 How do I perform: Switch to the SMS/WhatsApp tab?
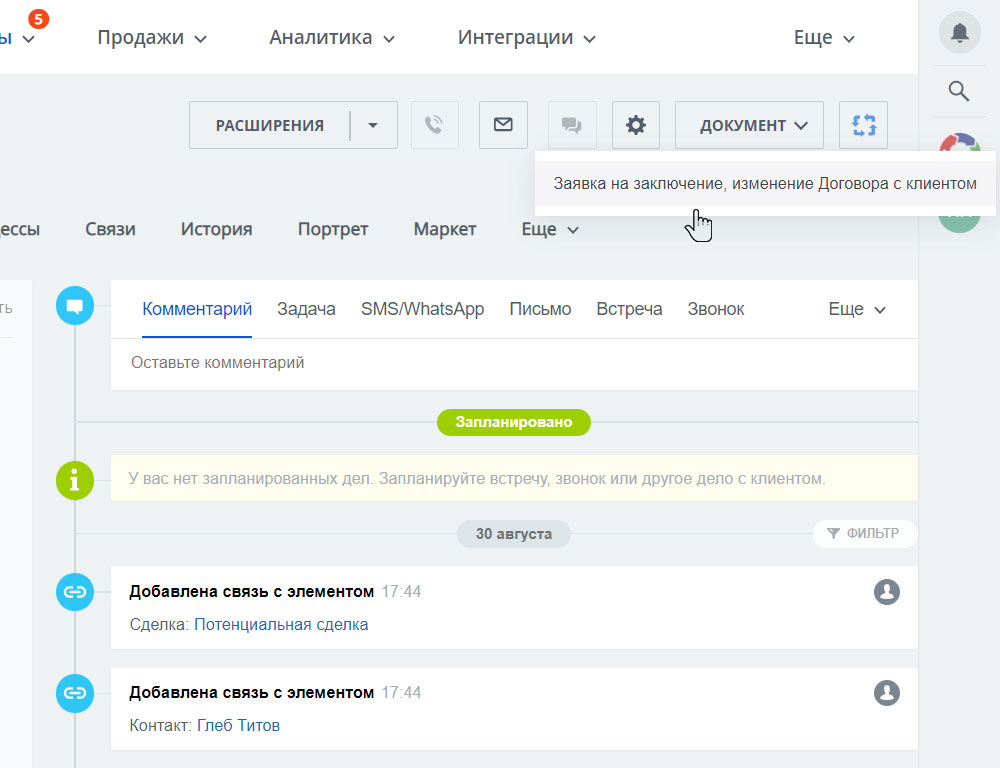[422, 309]
